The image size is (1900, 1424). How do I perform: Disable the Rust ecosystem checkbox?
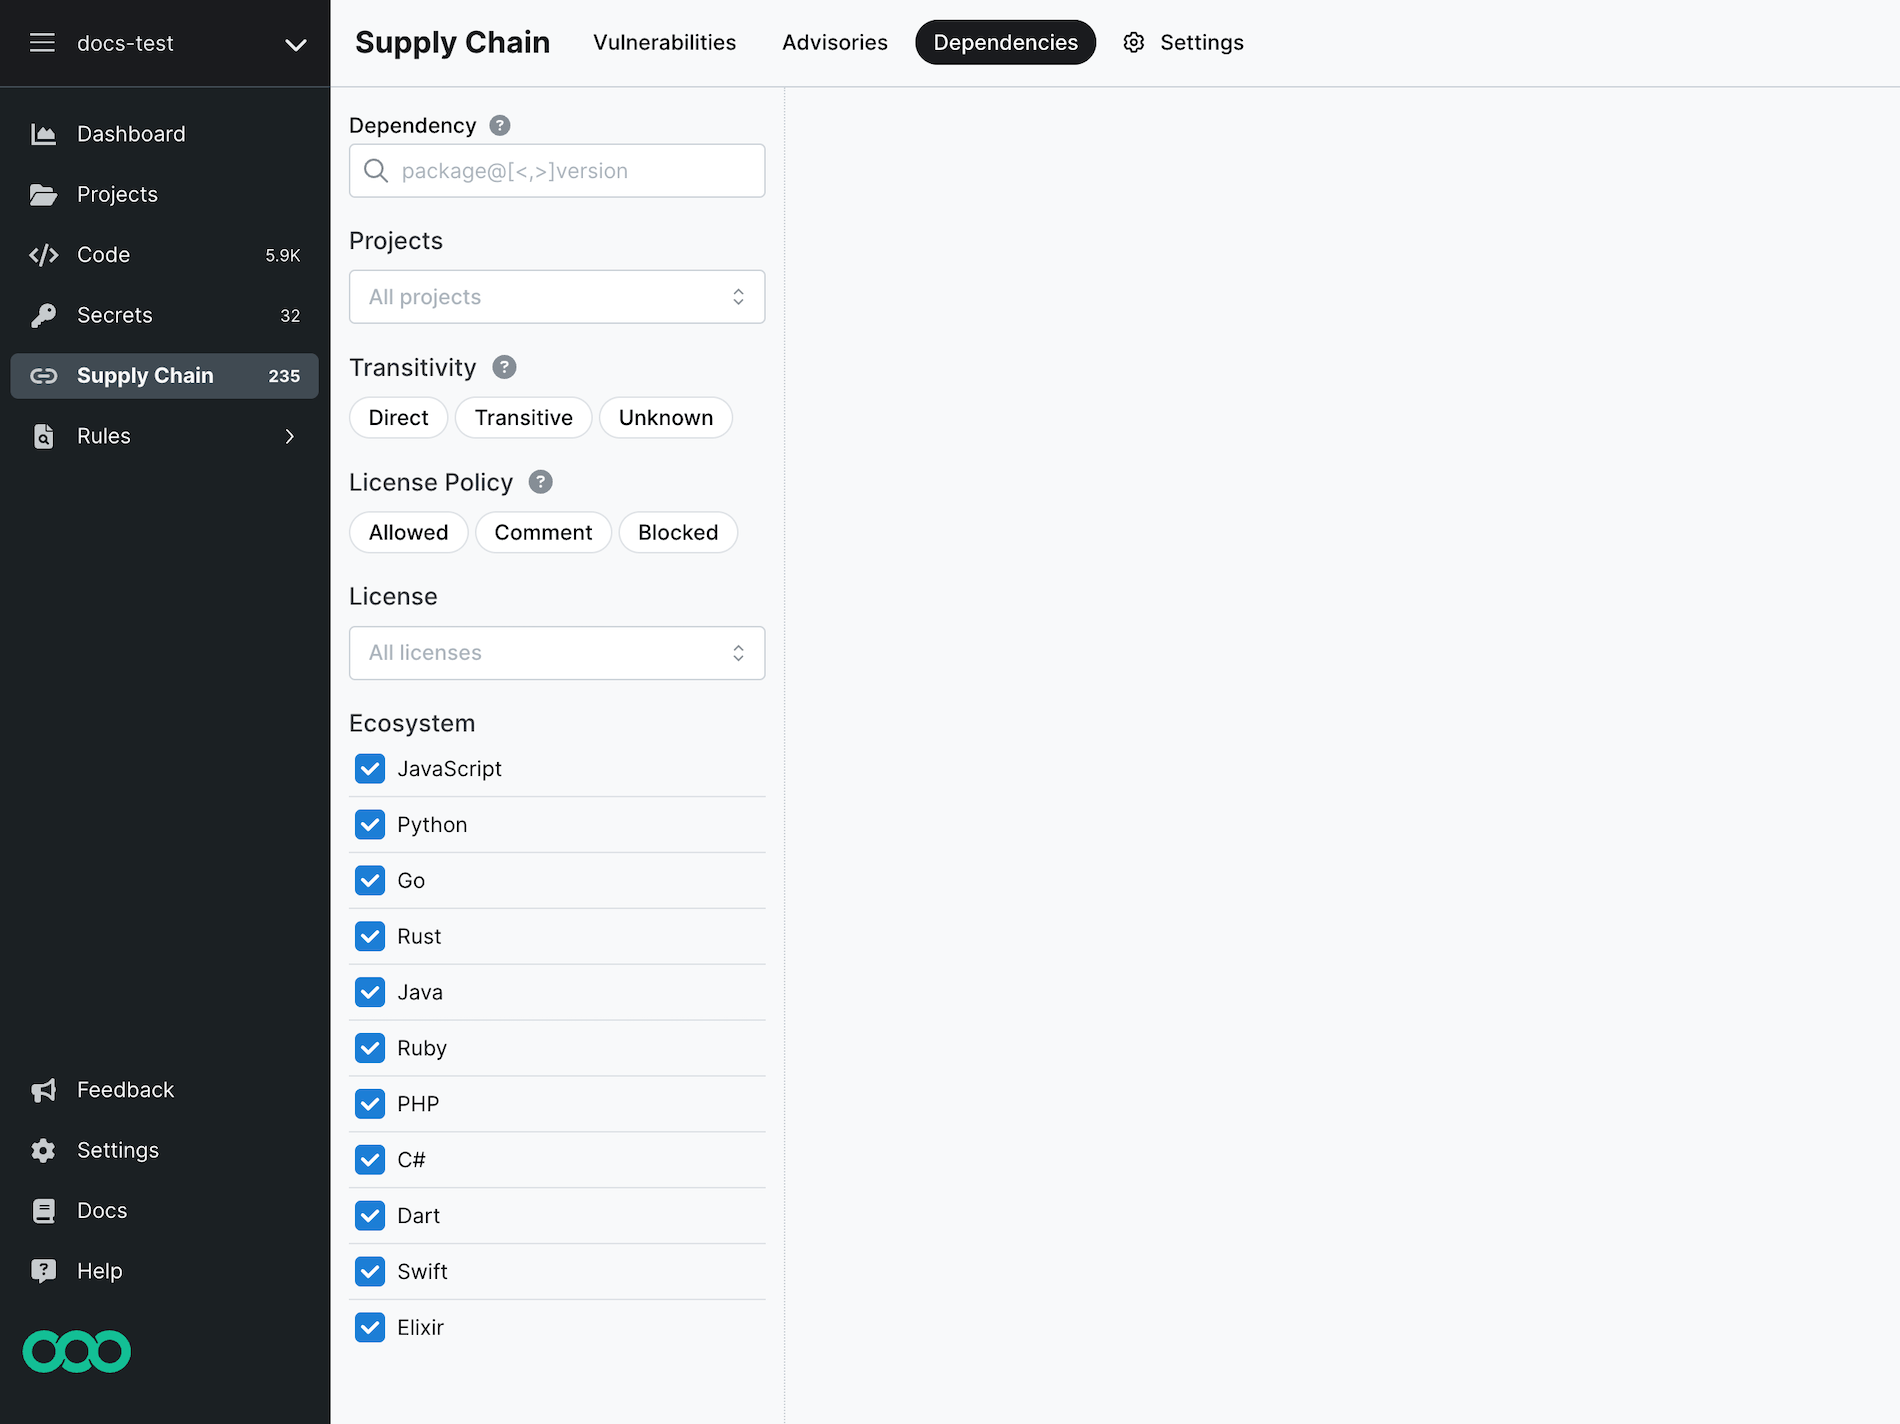(370, 936)
